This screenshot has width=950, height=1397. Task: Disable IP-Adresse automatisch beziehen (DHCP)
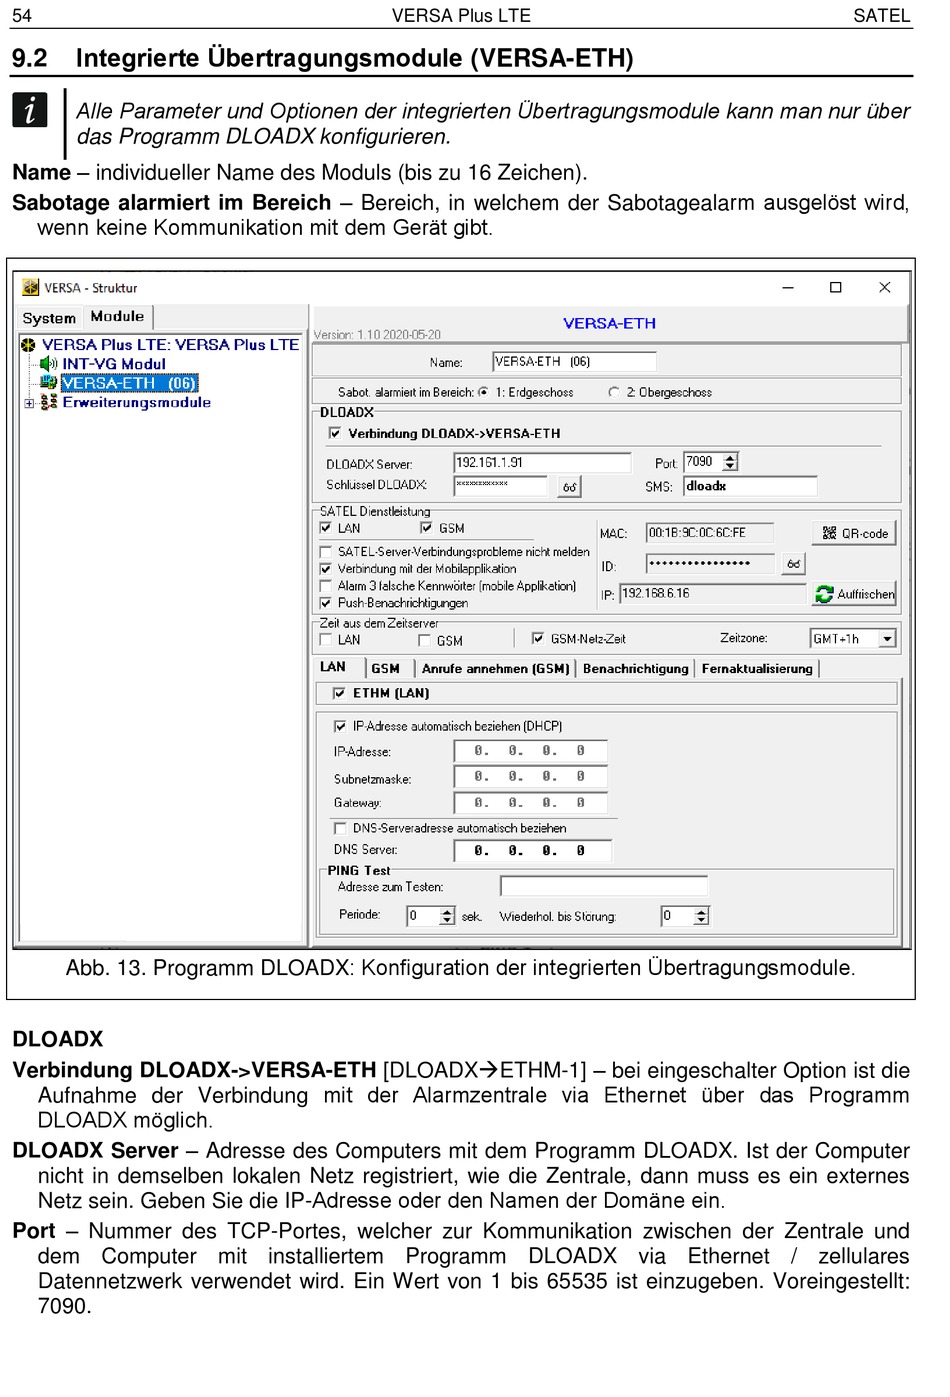coord(340,727)
